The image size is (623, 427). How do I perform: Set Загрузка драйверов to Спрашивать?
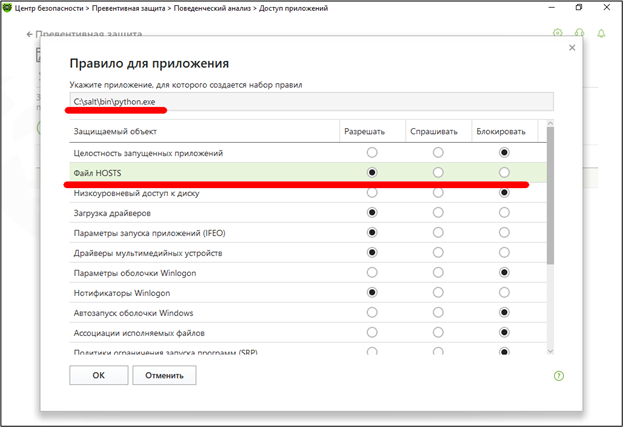(x=438, y=213)
